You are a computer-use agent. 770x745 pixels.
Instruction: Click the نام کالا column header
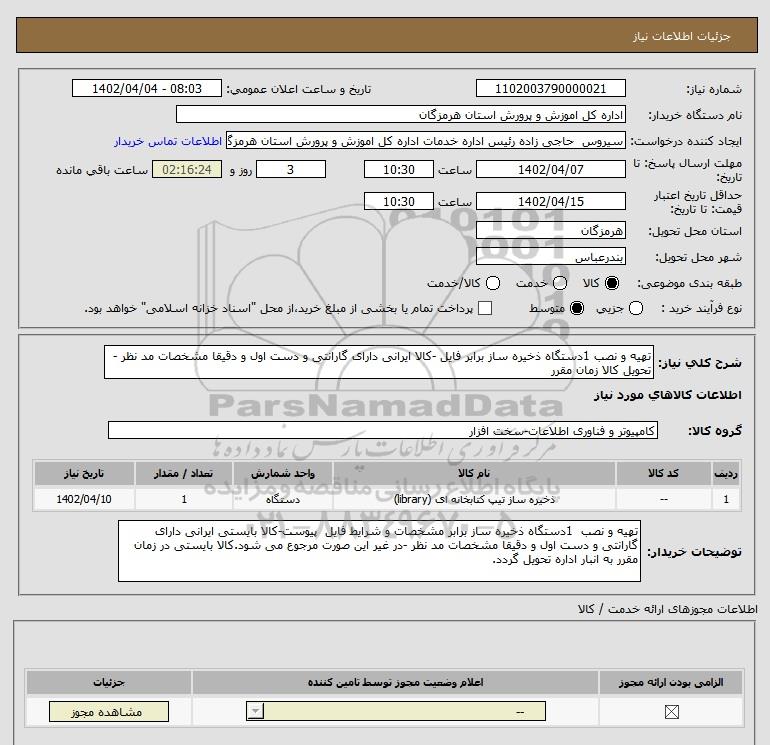(x=474, y=473)
